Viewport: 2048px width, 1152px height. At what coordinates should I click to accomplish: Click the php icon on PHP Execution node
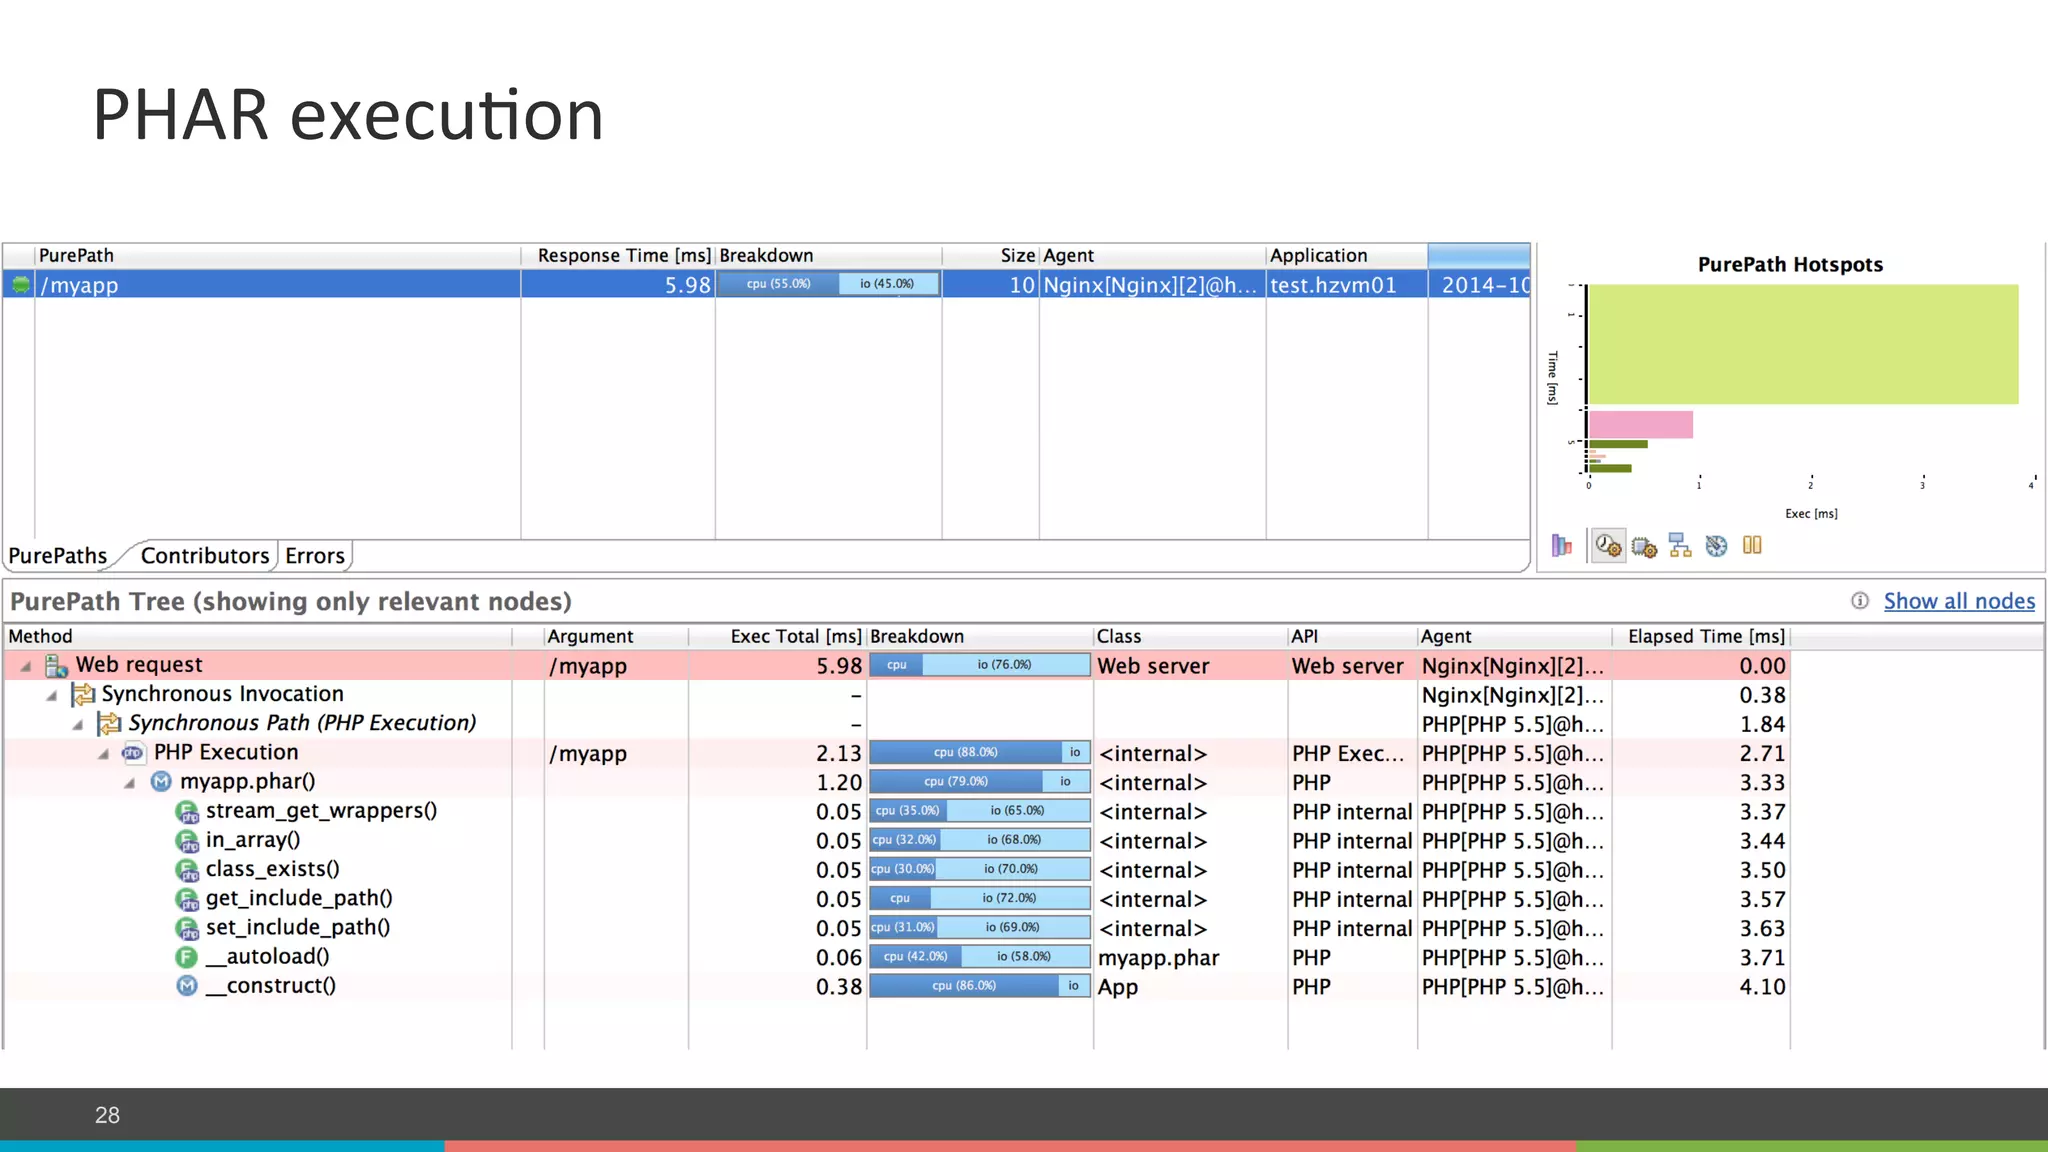[x=133, y=753]
